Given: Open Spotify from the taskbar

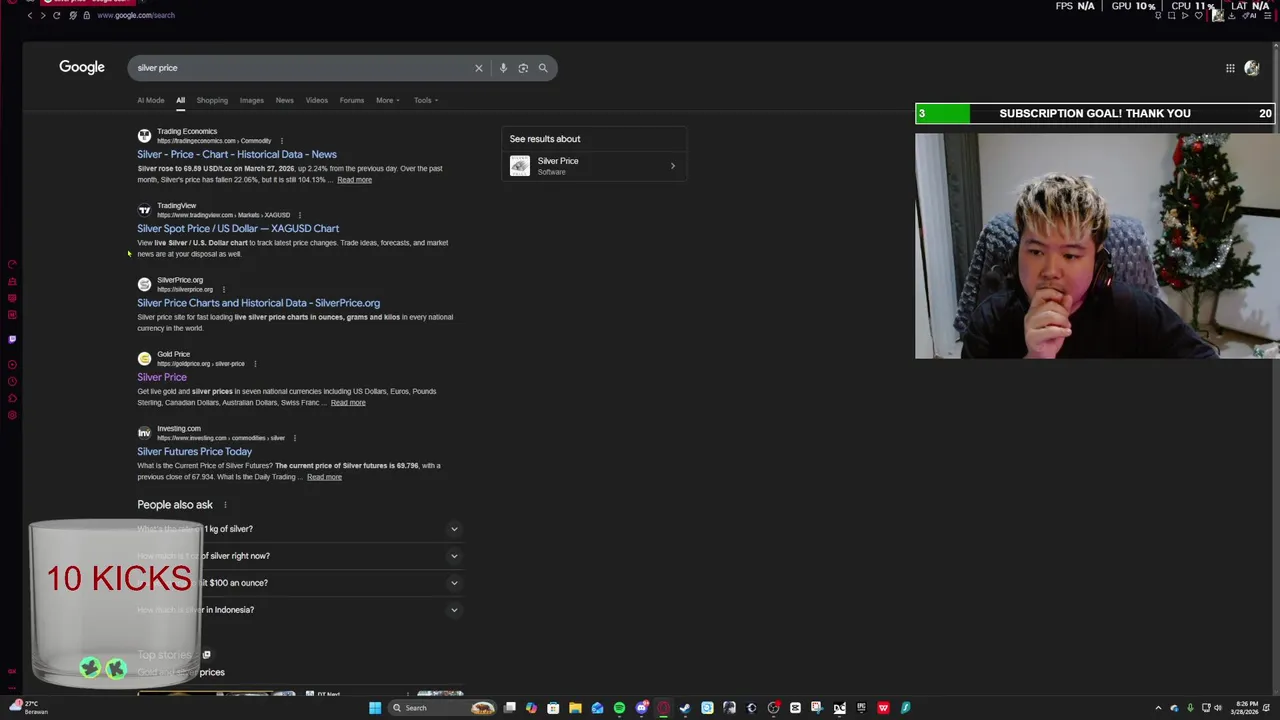Looking at the screenshot, I should [x=619, y=708].
